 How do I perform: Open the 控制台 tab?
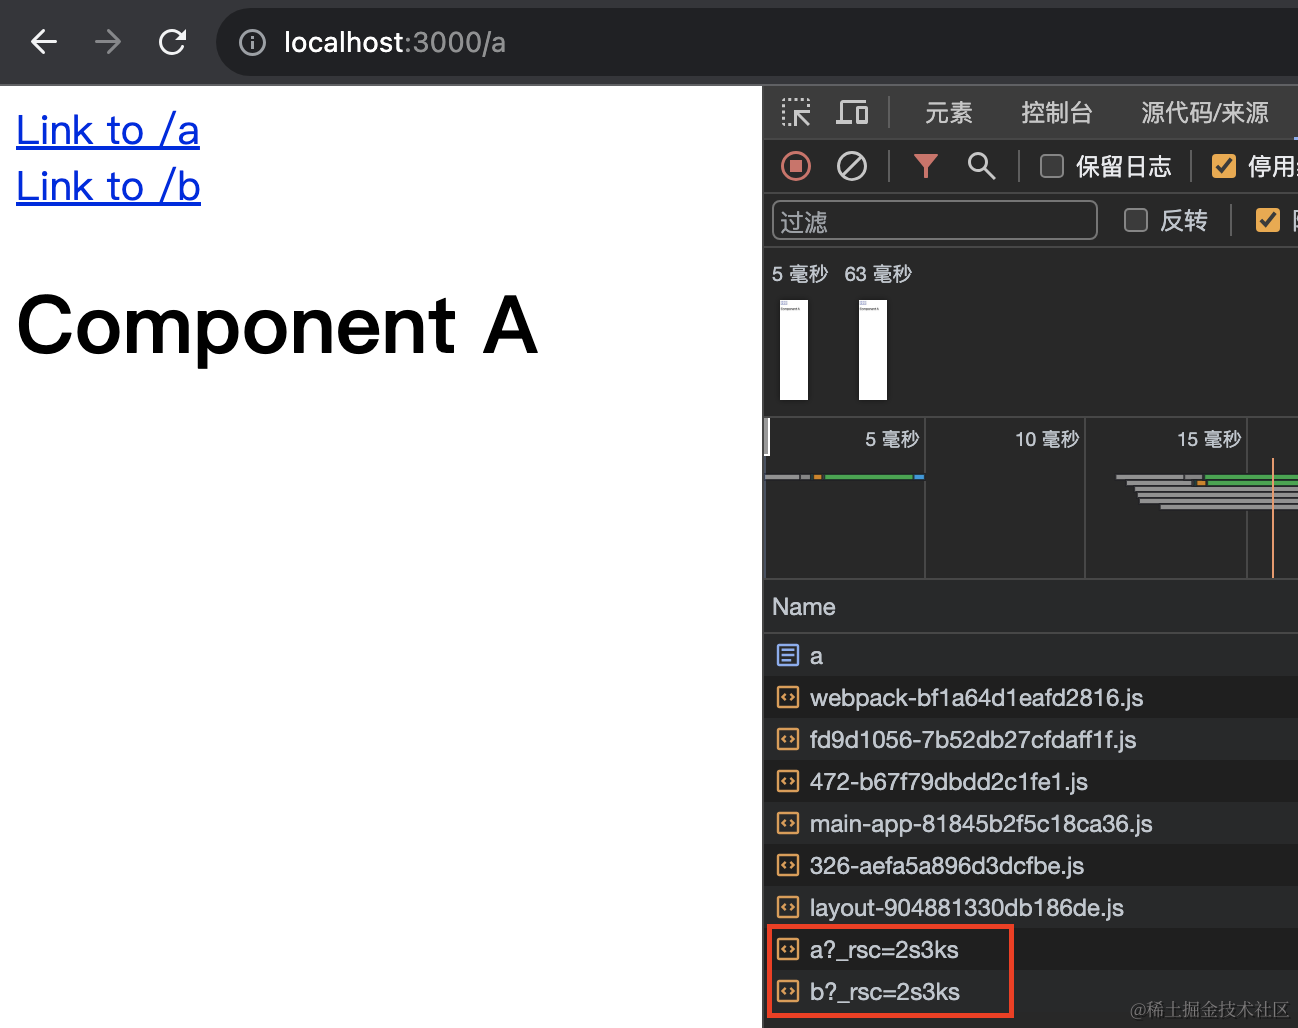[1056, 113]
